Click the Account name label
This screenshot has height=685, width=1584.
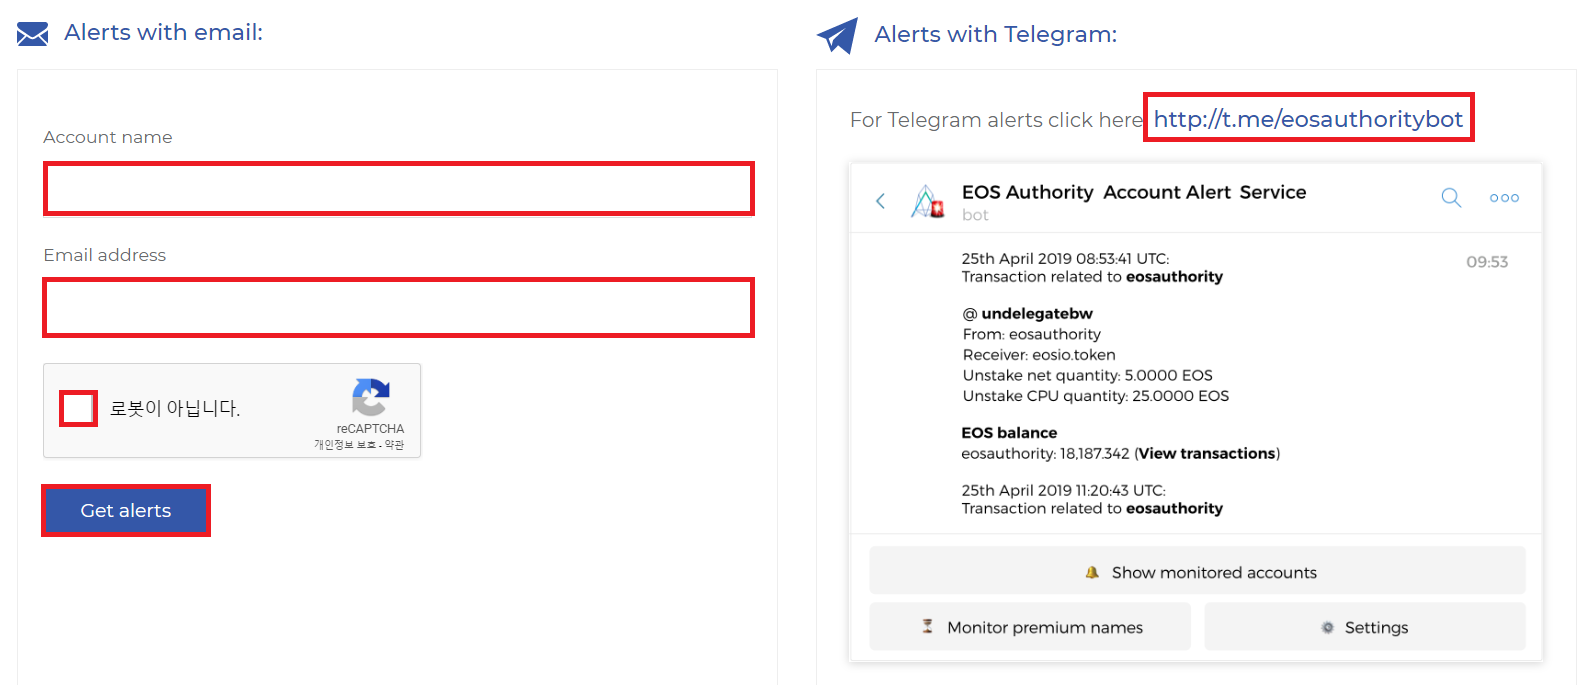point(108,137)
